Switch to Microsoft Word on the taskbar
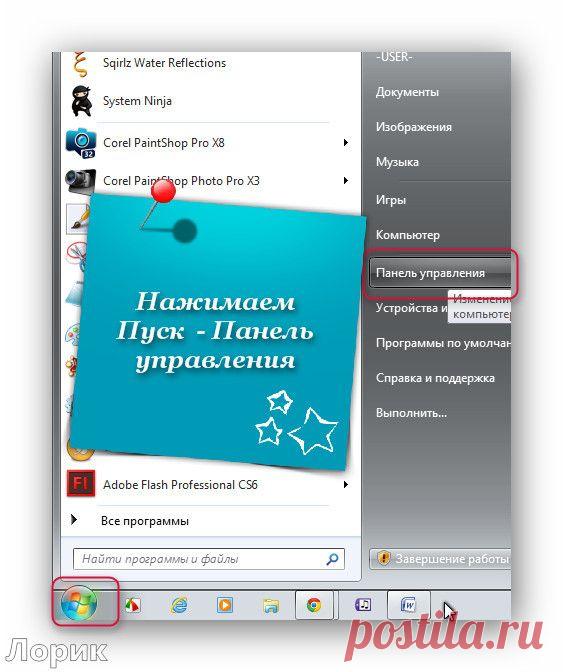563x672 pixels. click(408, 605)
